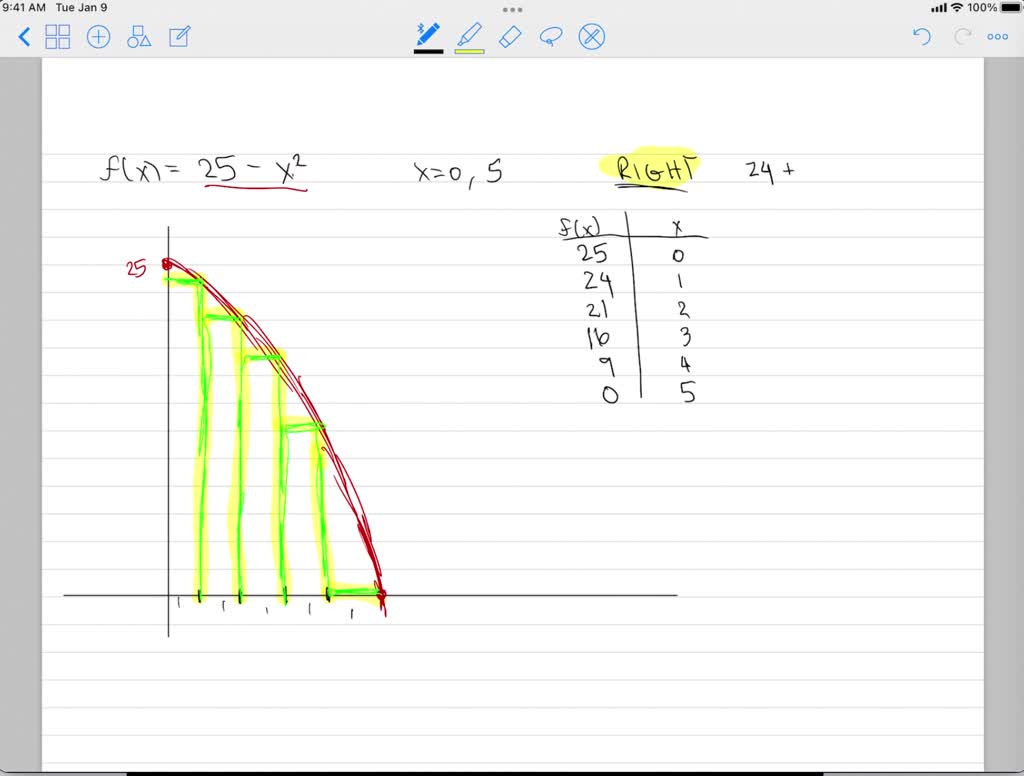Tap the top-center ellipsis handle
The width and height of the screenshot is (1024, 776).
(513, 10)
